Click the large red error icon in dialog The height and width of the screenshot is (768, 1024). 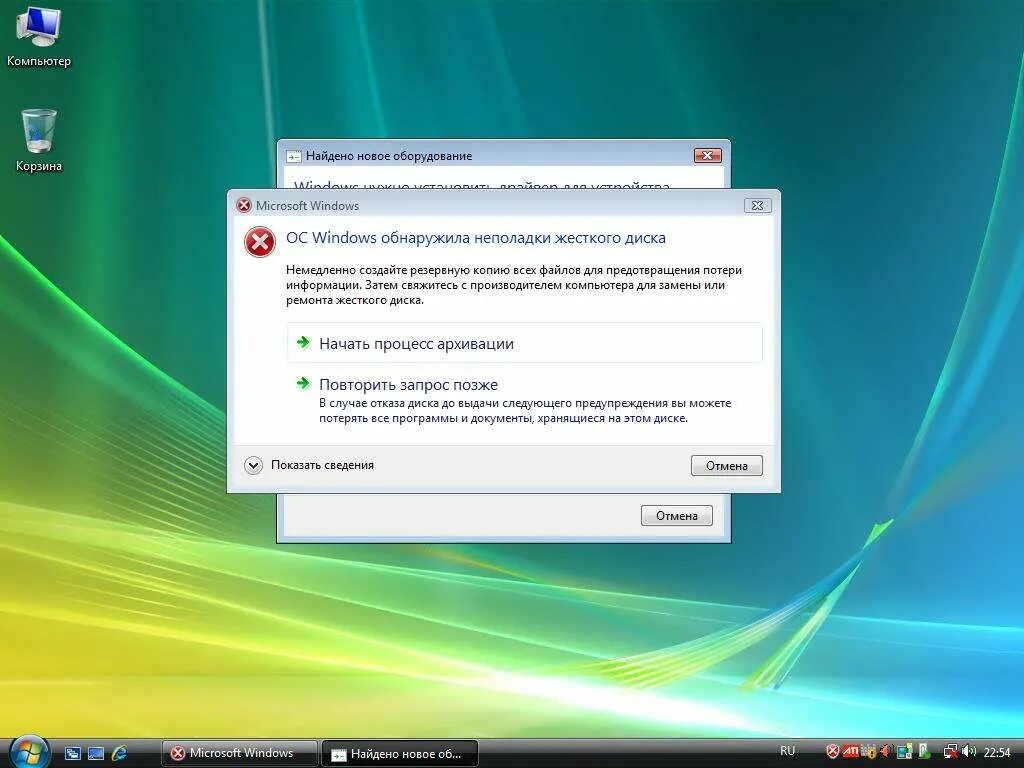[259, 242]
